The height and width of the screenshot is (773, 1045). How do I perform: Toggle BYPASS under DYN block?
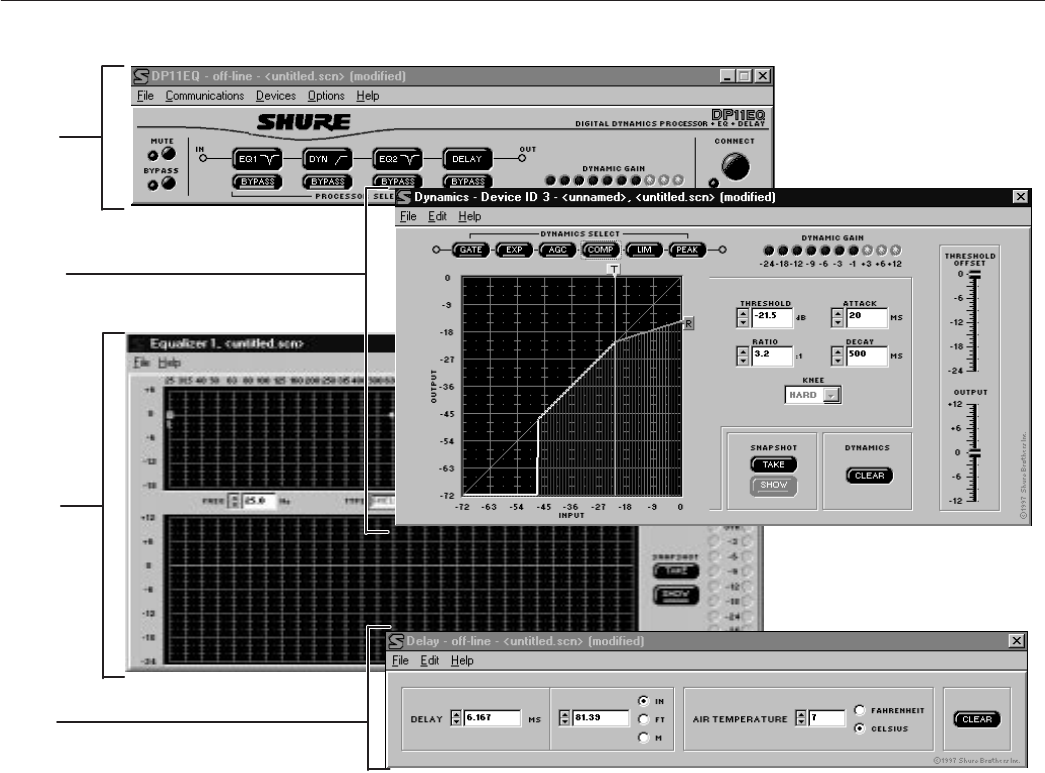coord(327,181)
